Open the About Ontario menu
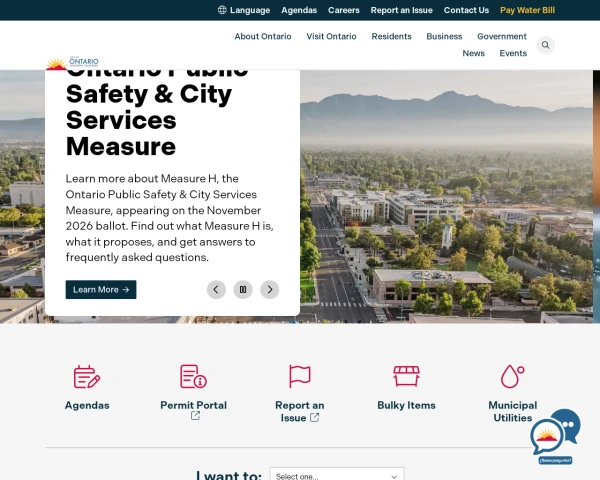The image size is (600, 480). coord(263,36)
